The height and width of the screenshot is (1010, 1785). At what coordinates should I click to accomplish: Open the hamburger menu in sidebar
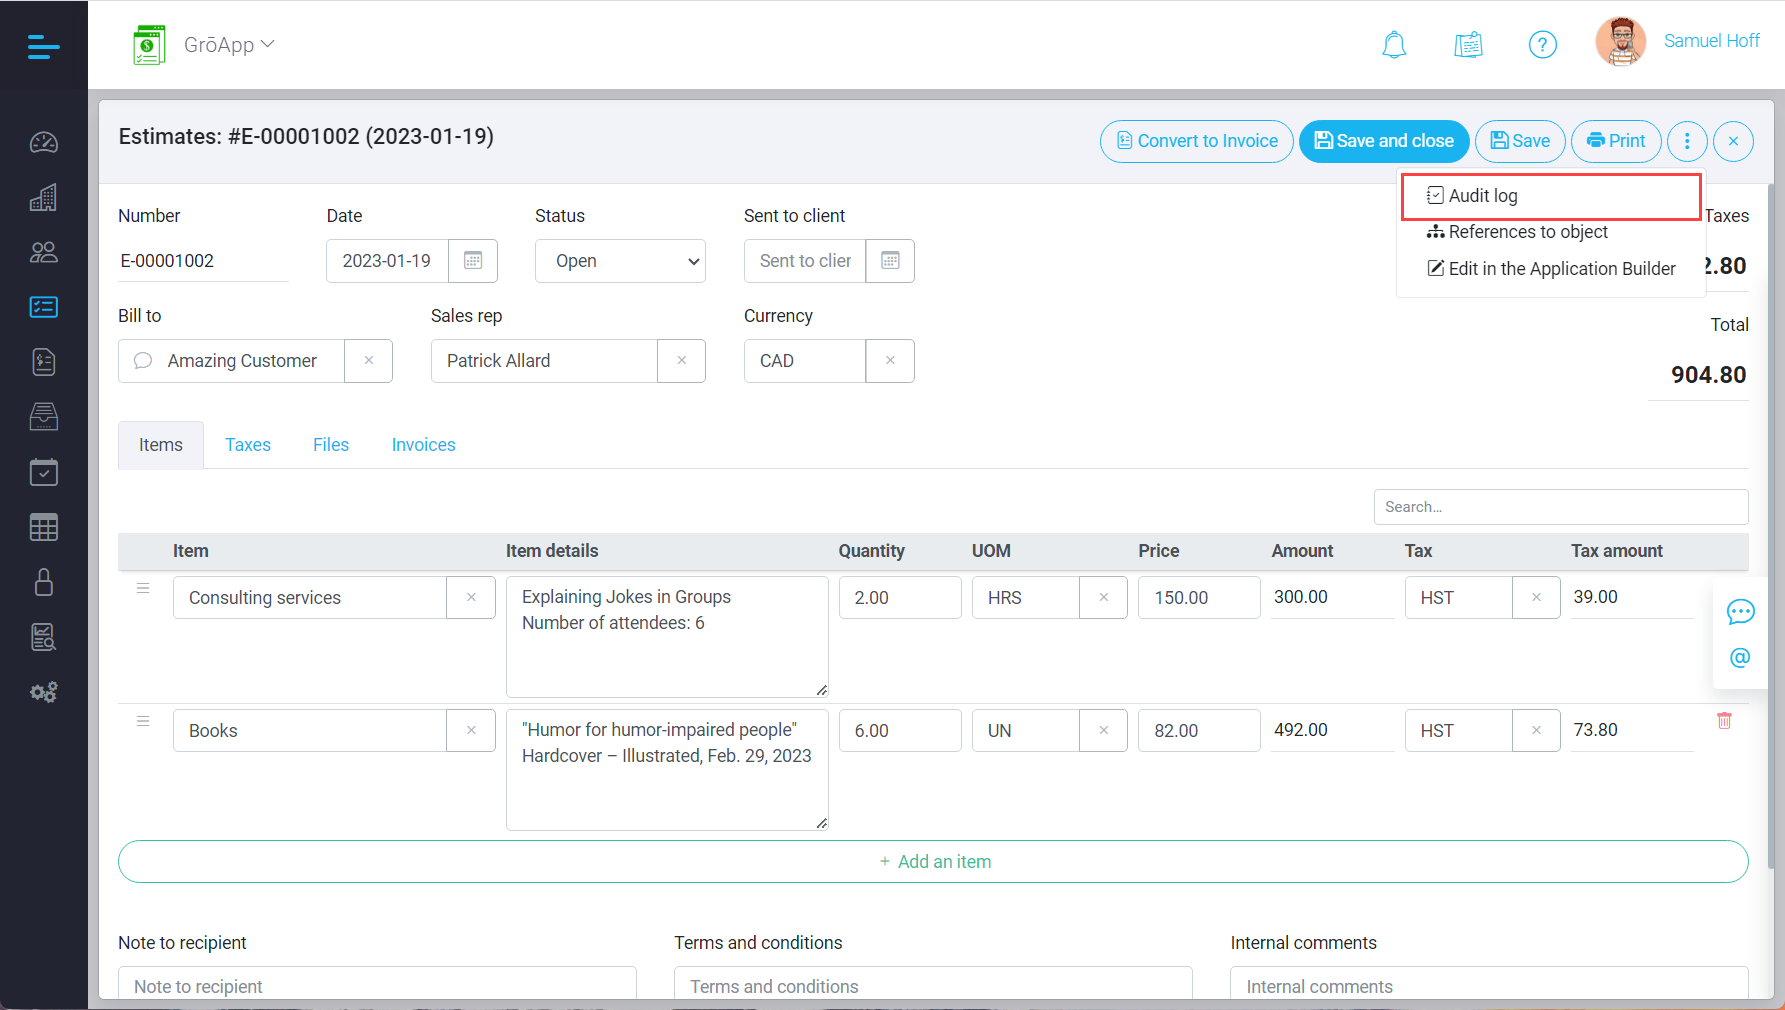(x=43, y=46)
